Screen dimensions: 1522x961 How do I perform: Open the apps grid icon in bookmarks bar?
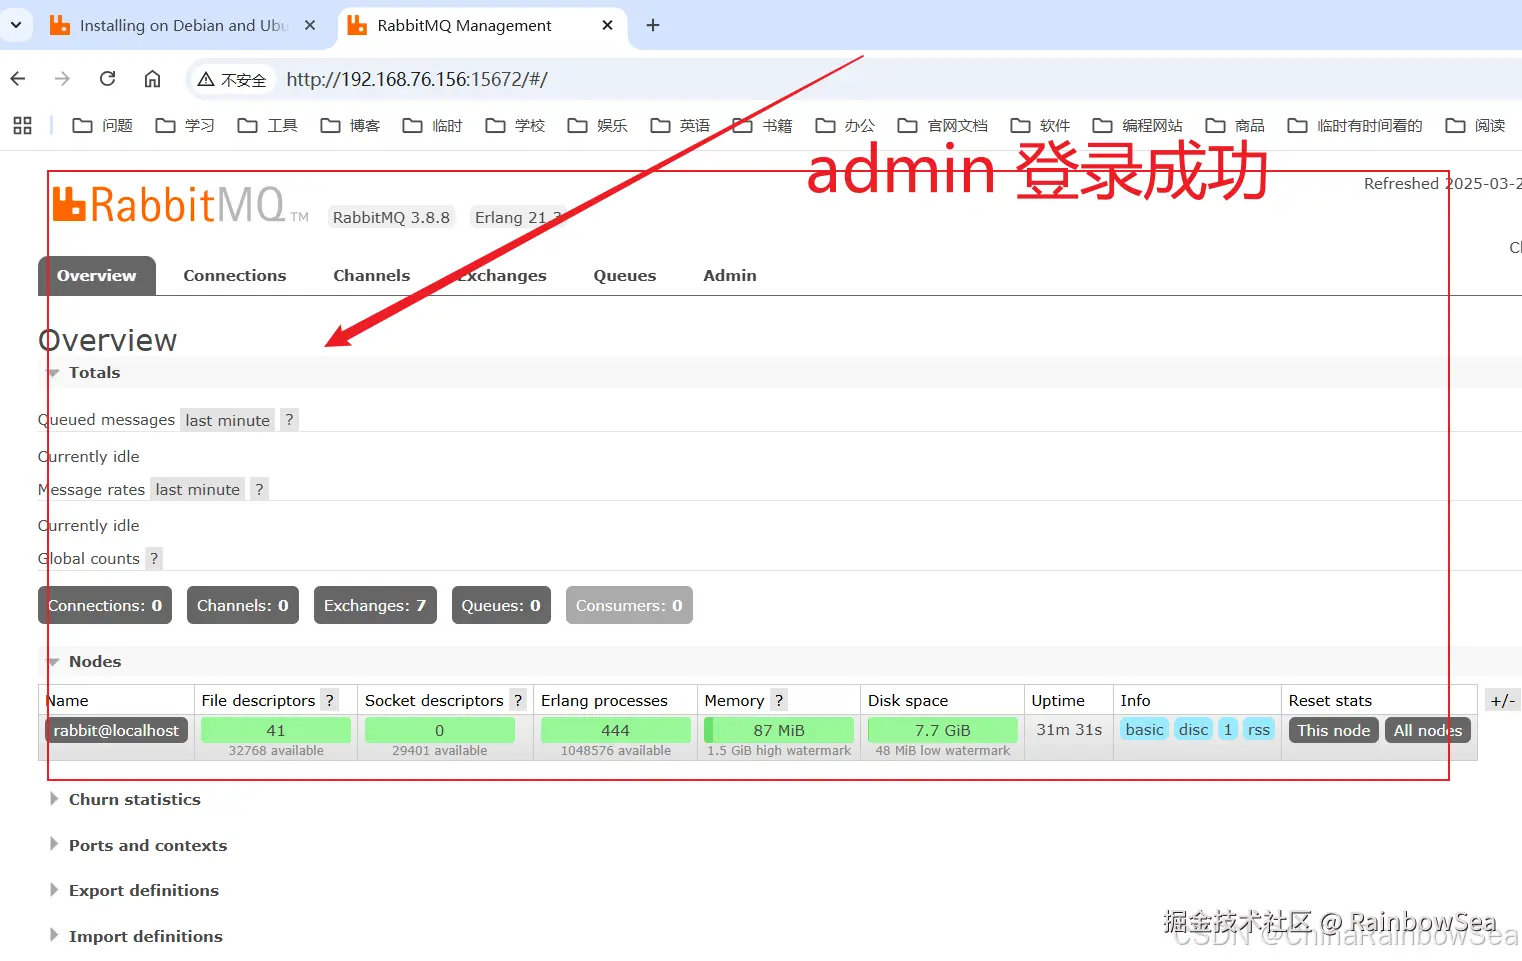pyautogui.click(x=22, y=125)
